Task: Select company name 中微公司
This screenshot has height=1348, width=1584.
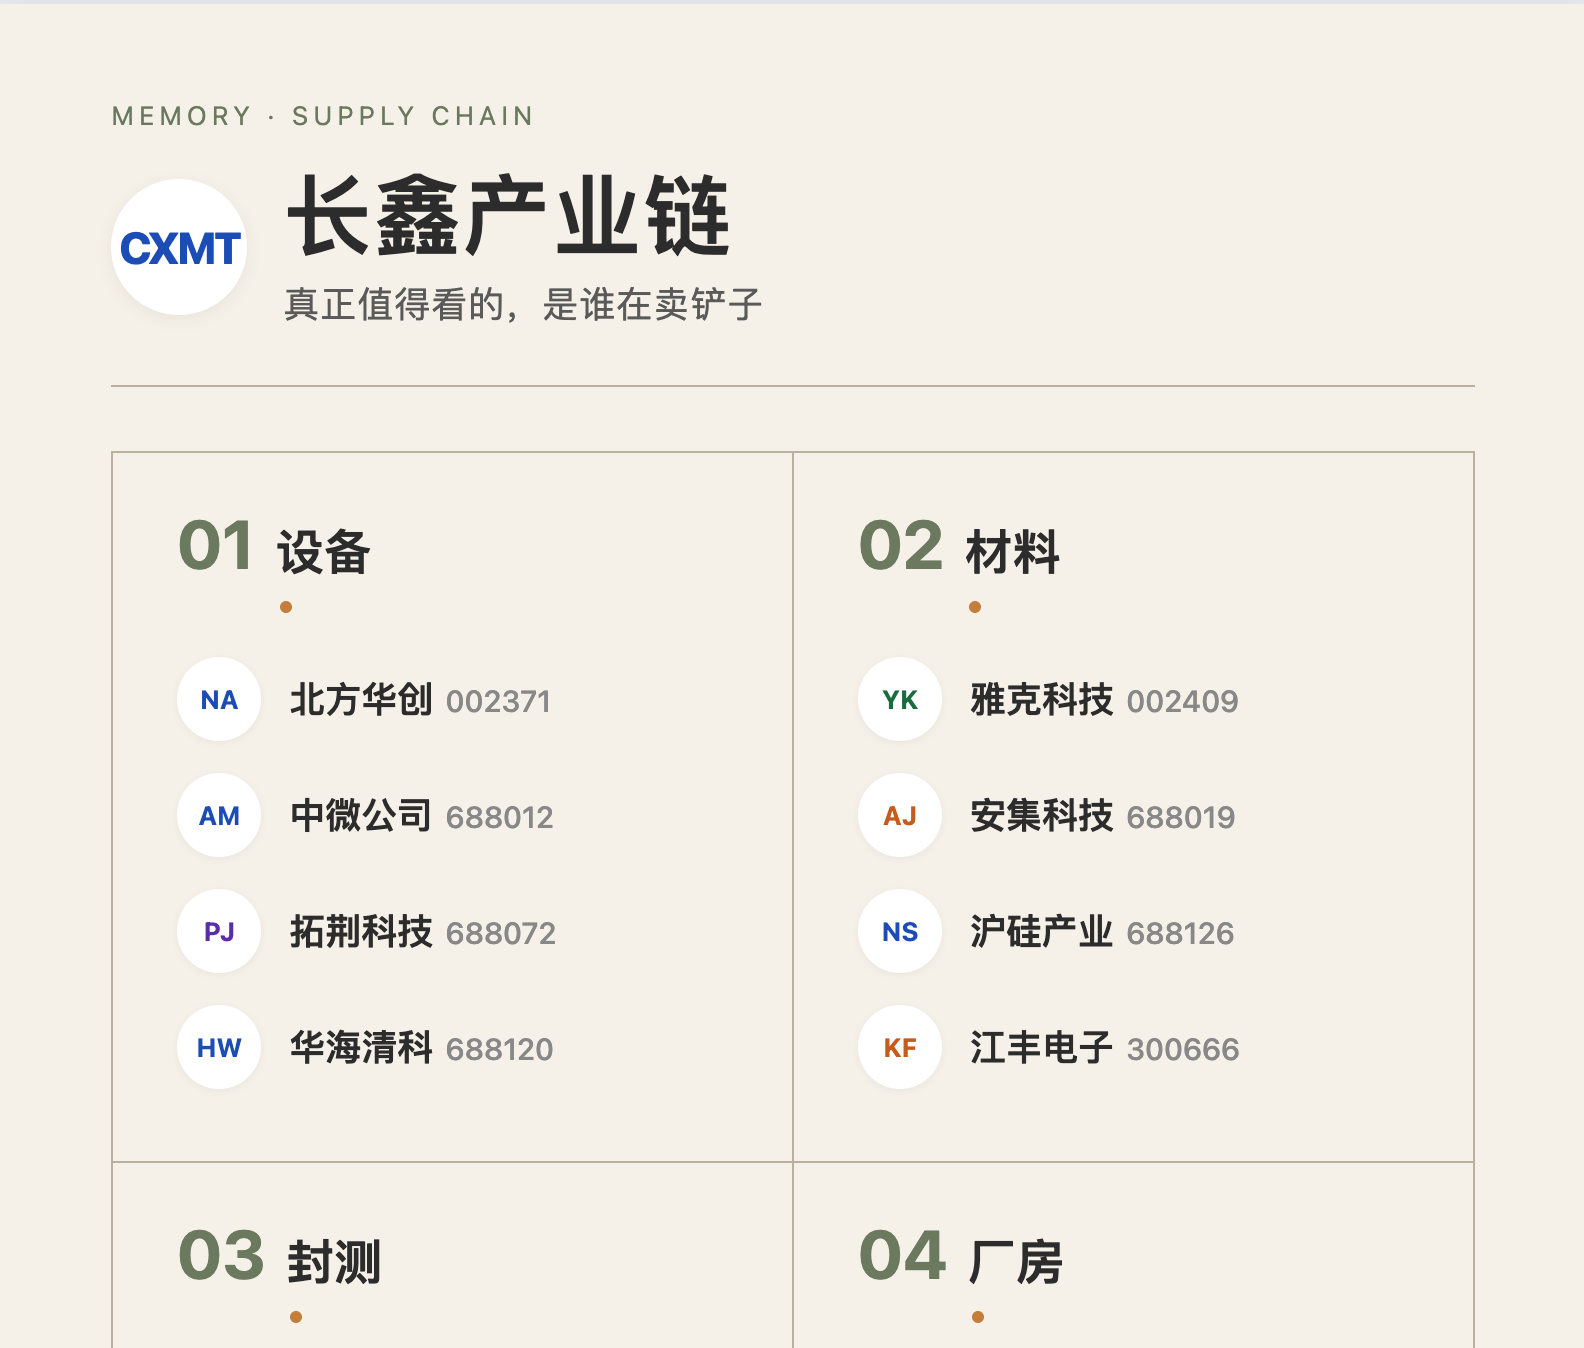Action: pos(361,816)
